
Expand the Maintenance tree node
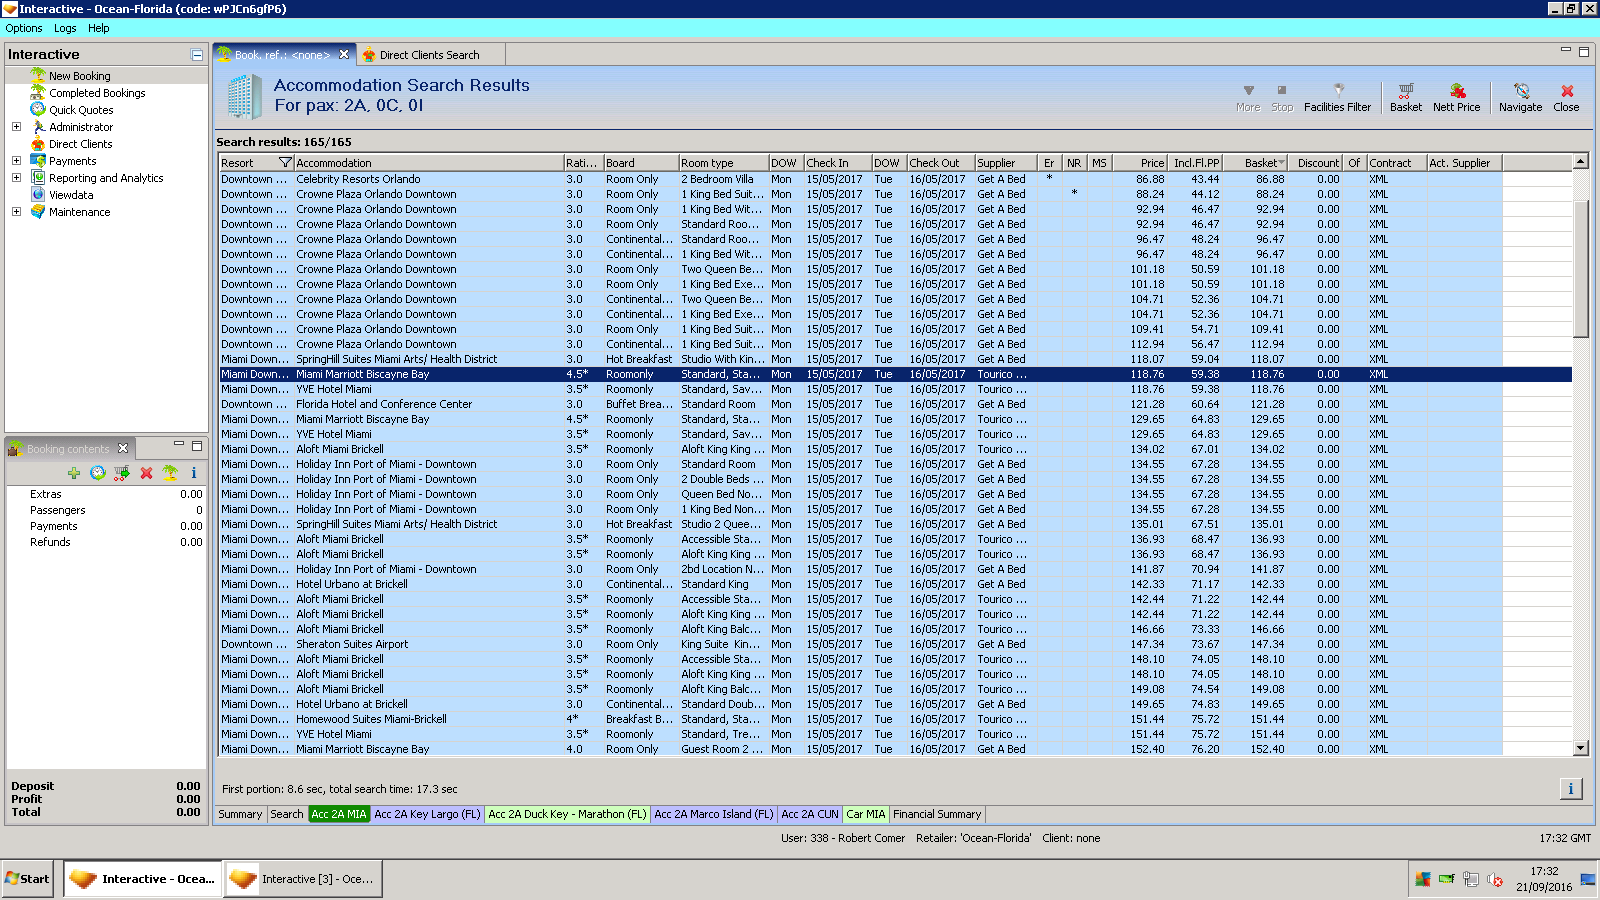click(x=16, y=212)
